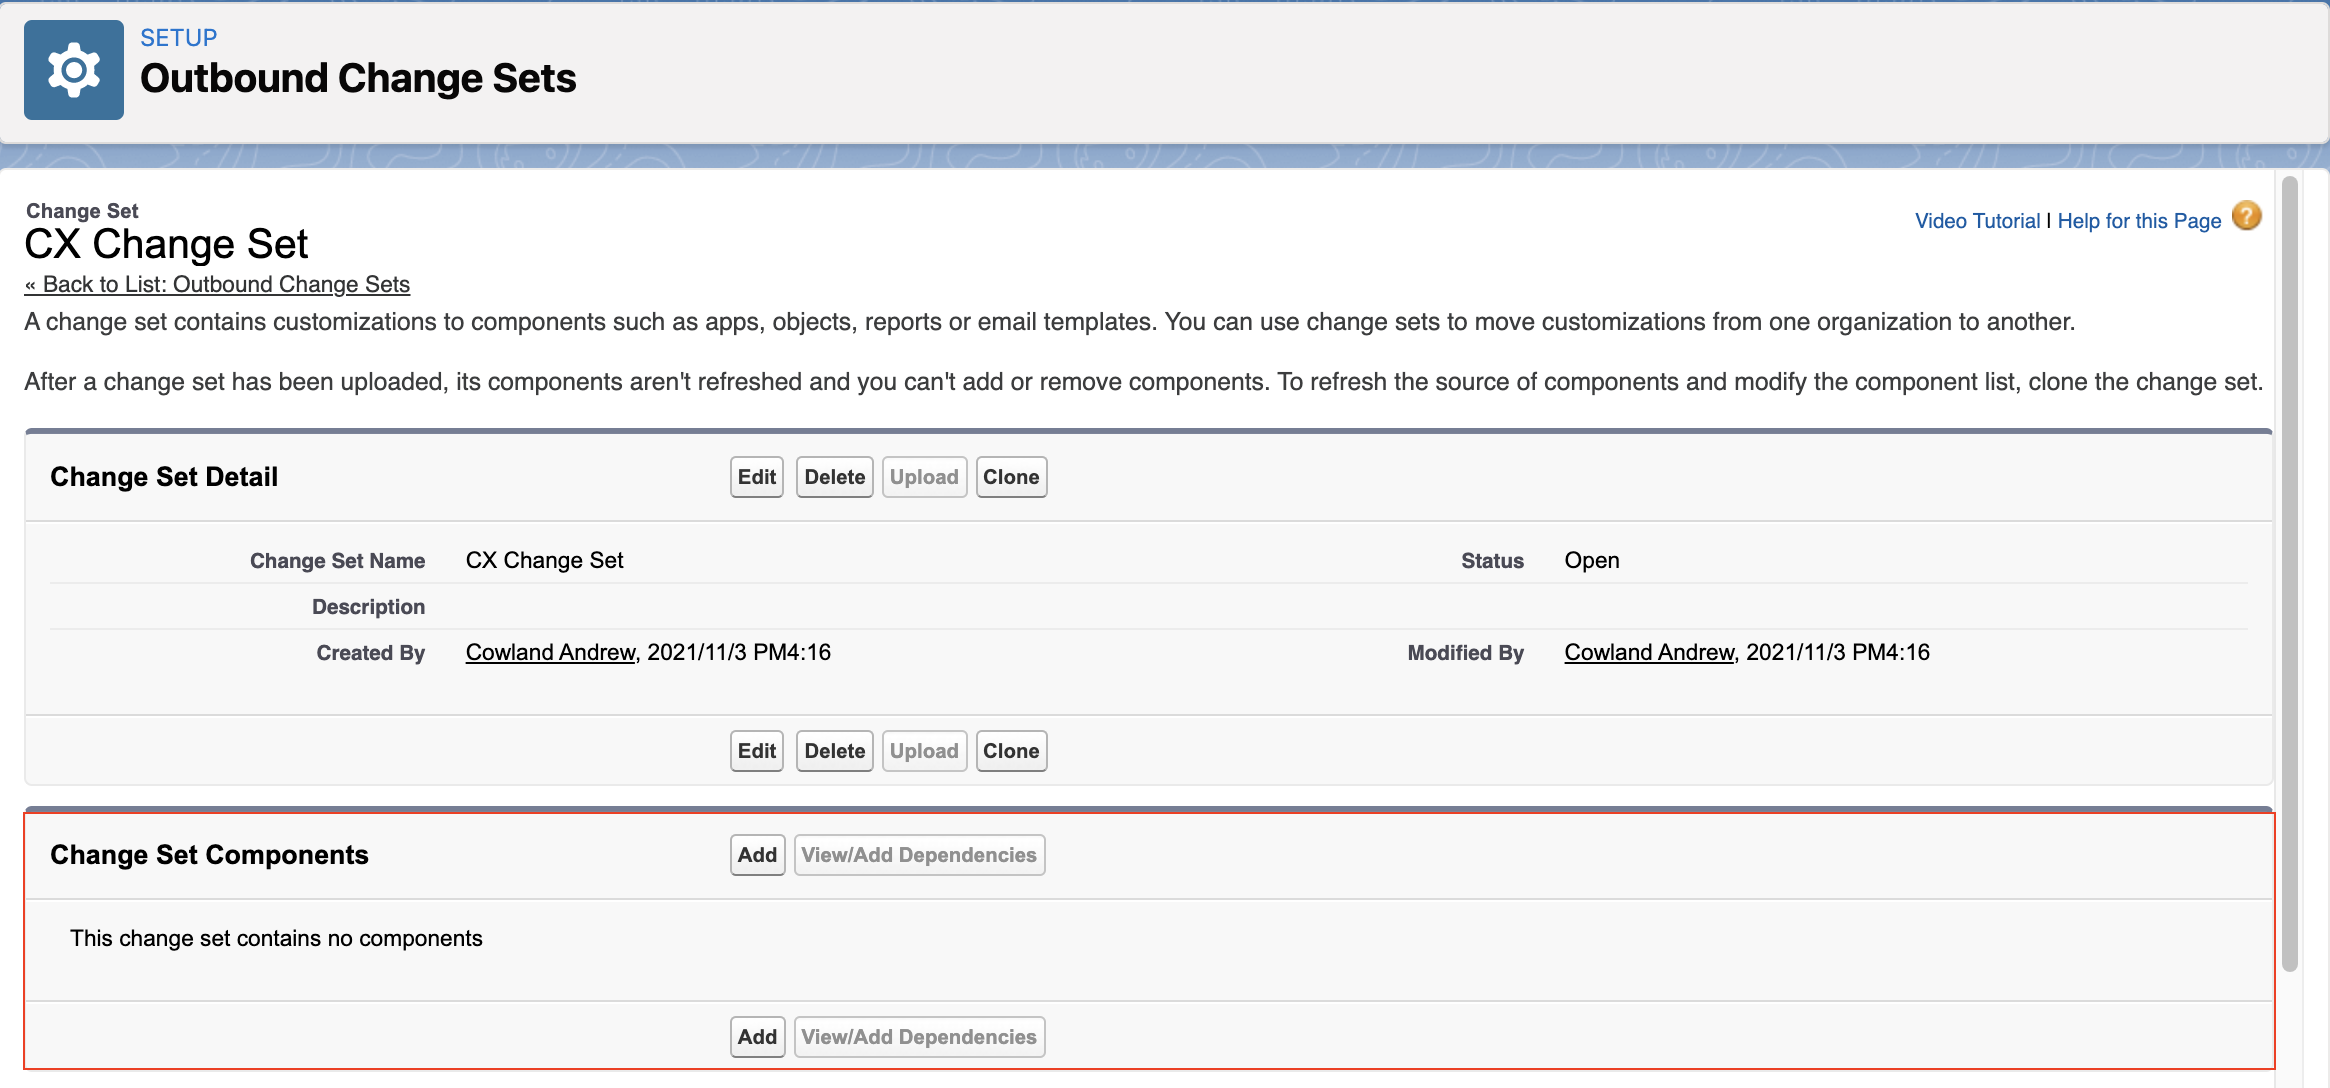
Task: Click 'This change set contains no components' text
Action: (x=276, y=938)
